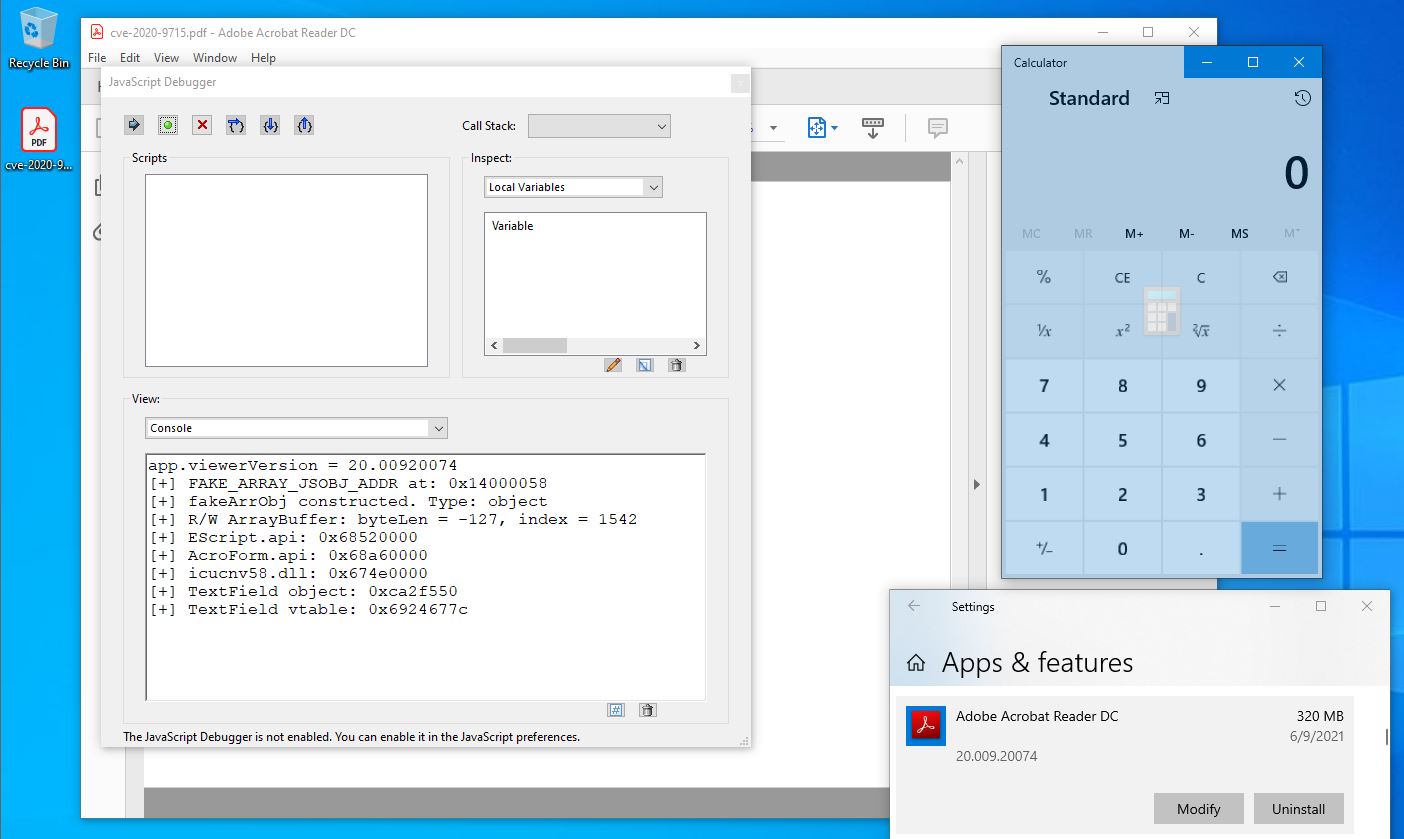
Task: Toggle sign with the +/- calculator key
Action: [x=1044, y=548]
